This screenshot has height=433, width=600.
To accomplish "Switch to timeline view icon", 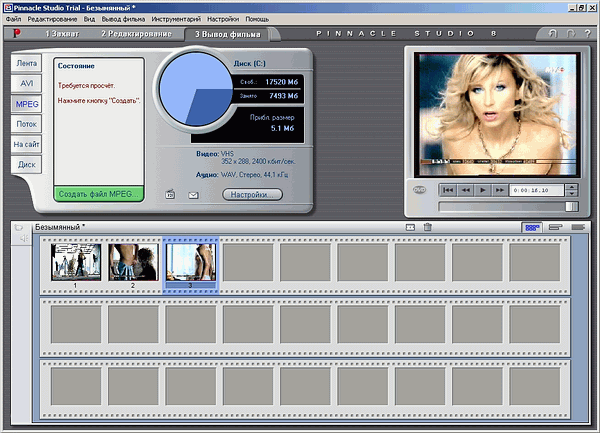I will 555,227.
